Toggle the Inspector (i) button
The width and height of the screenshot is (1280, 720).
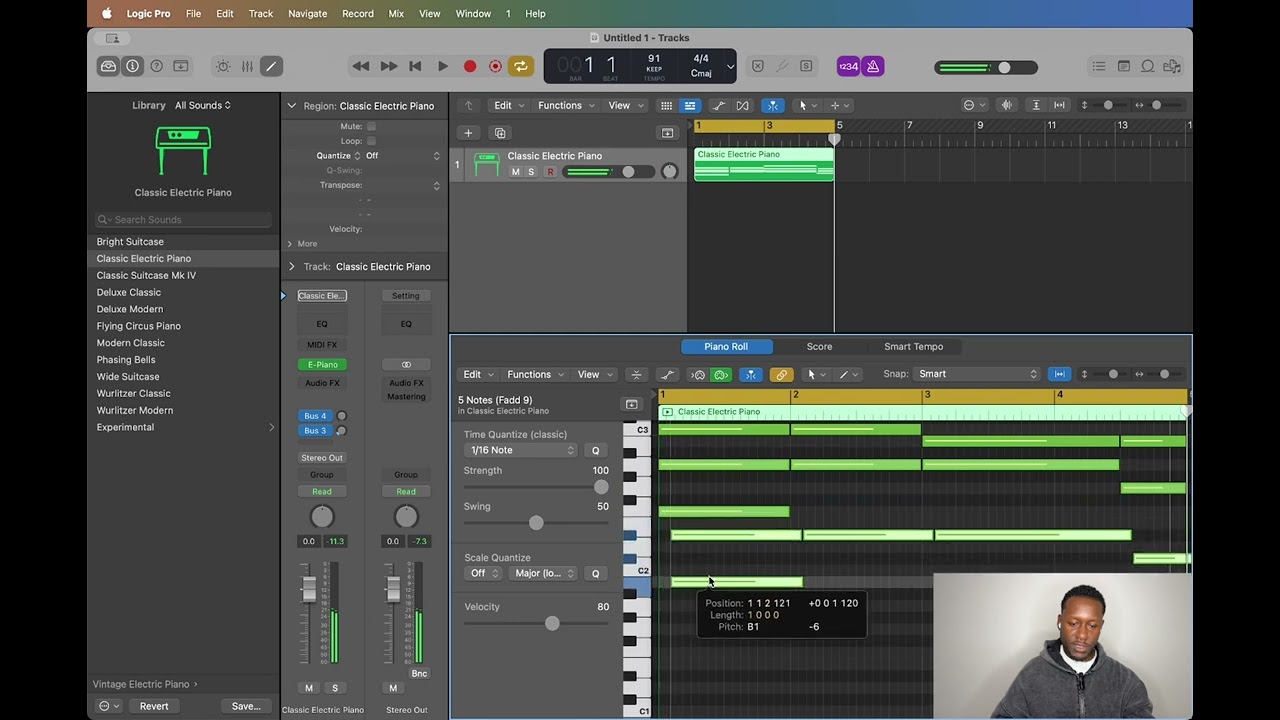point(132,66)
